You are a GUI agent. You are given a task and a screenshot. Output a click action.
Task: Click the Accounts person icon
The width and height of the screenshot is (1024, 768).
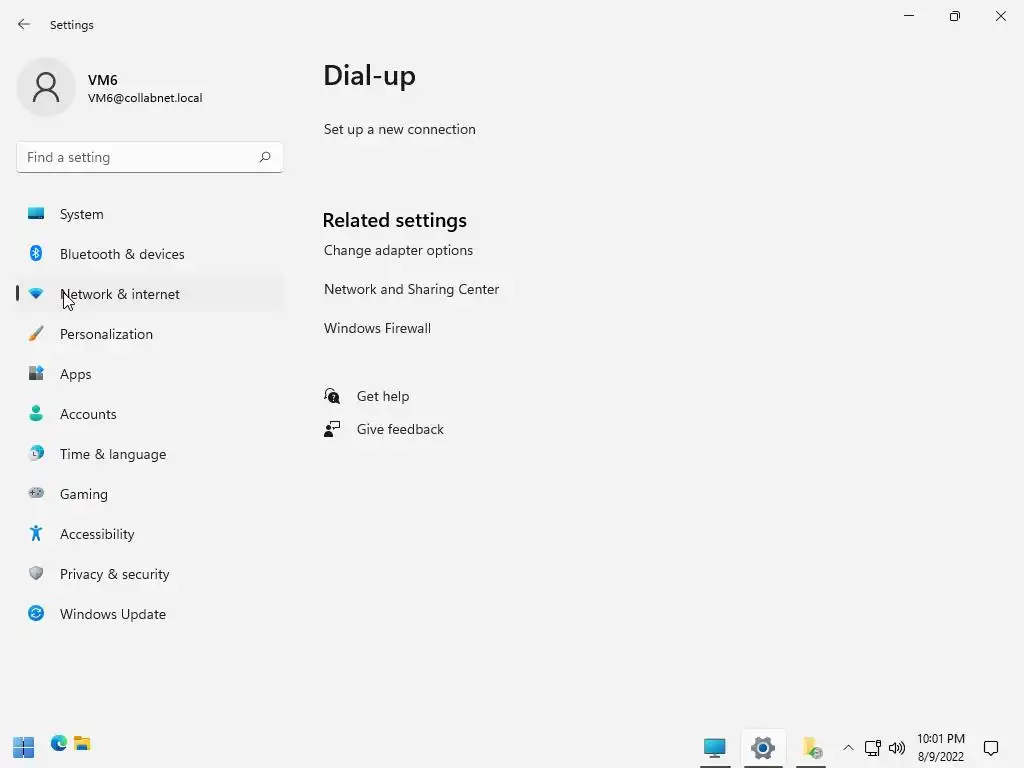[x=36, y=413]
